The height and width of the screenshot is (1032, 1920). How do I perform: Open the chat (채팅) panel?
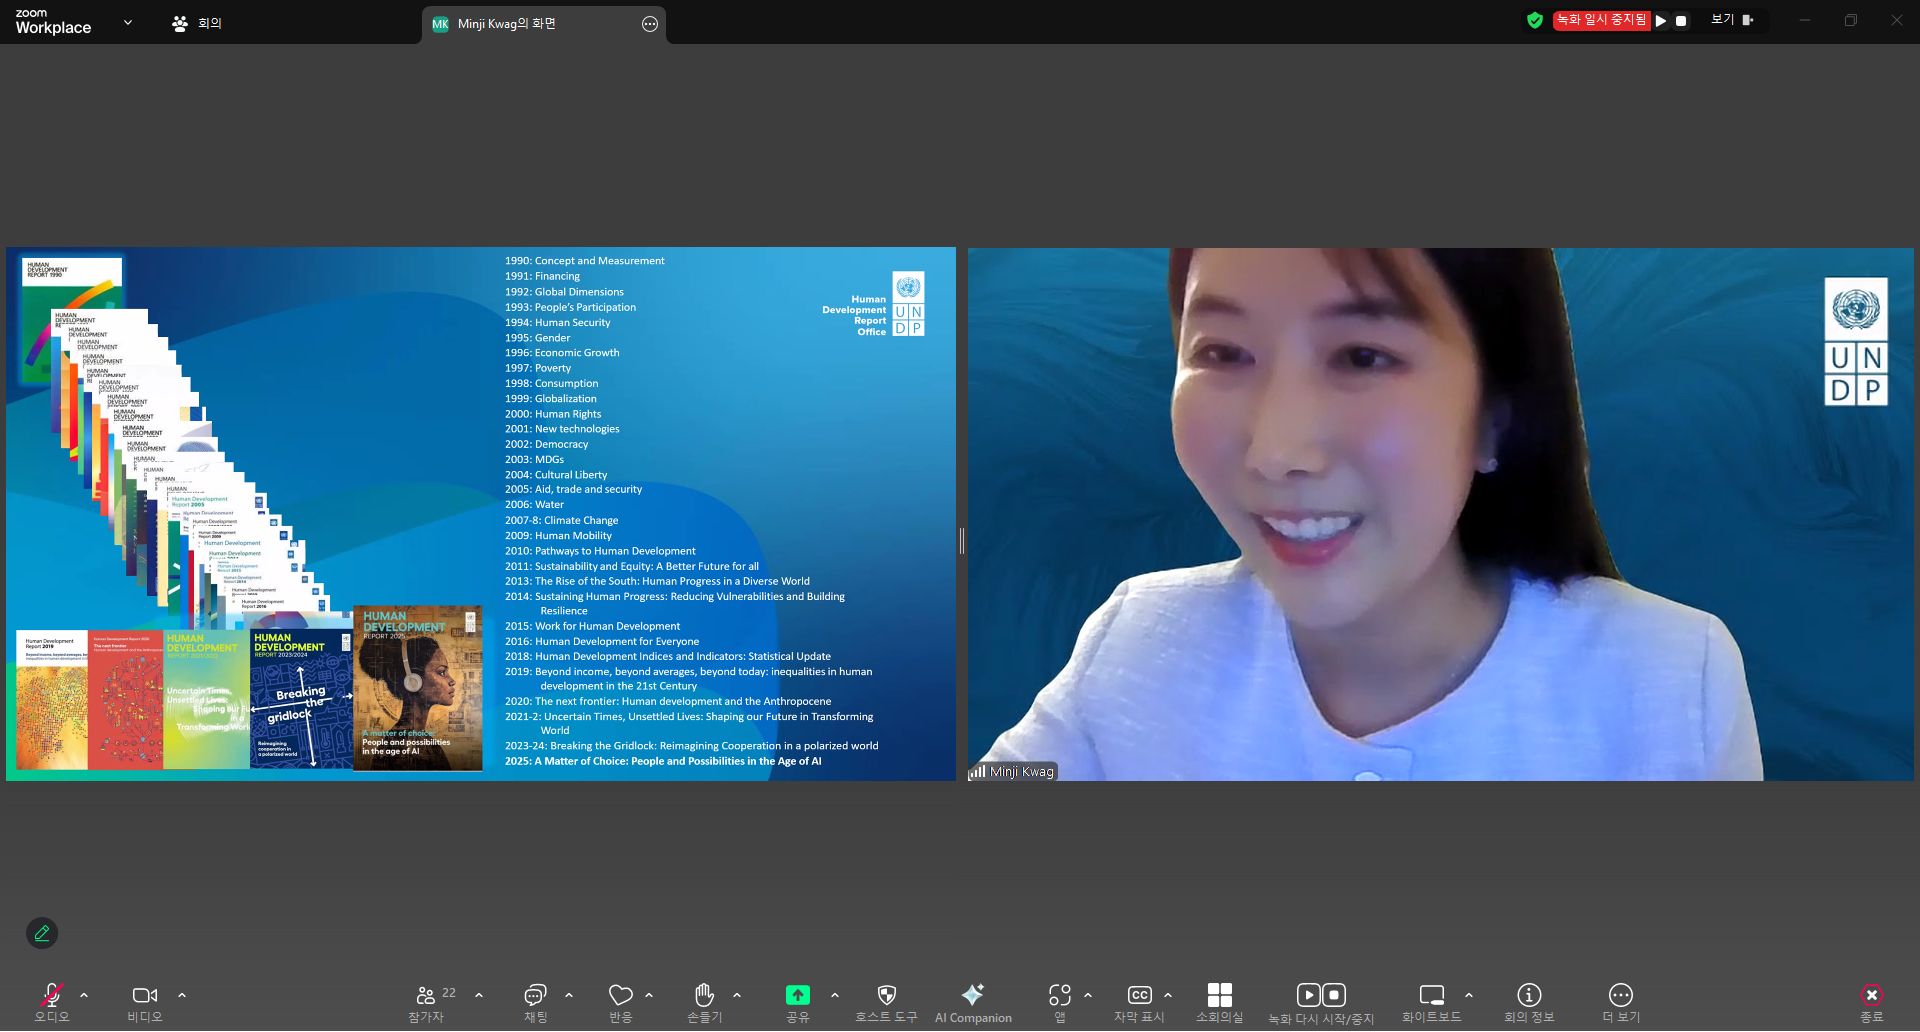535,1003
